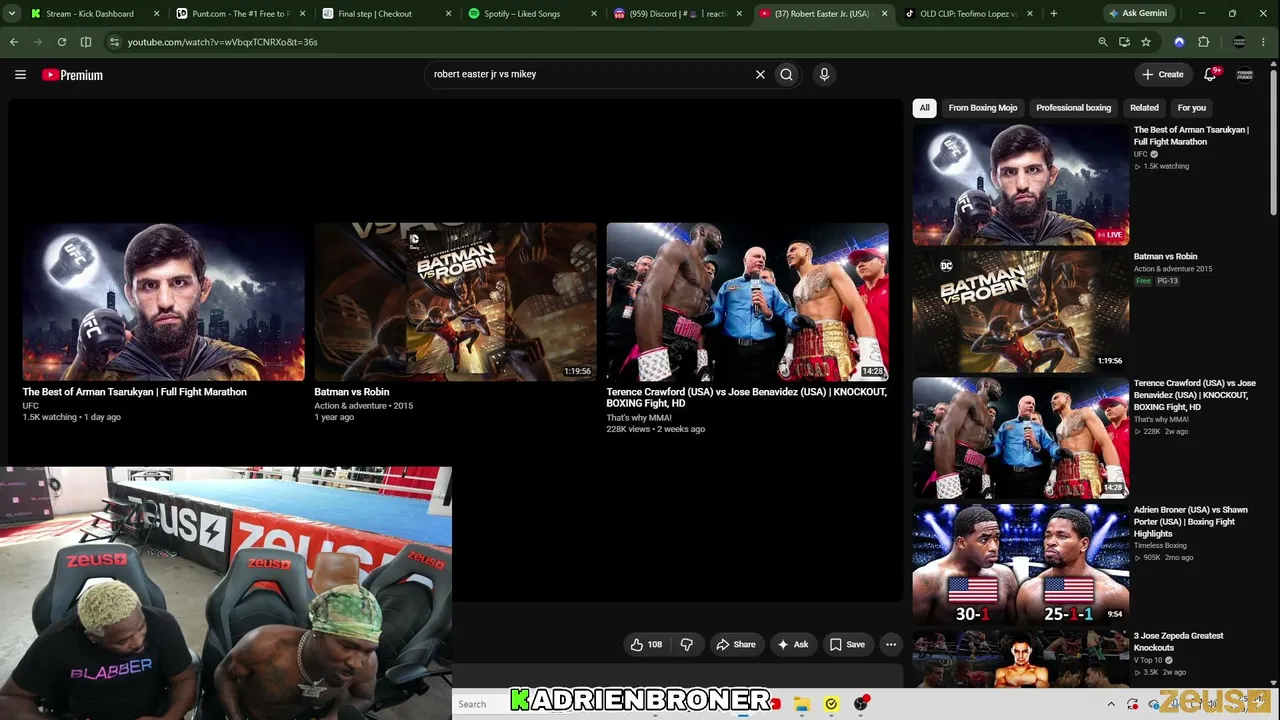Like the video with thumbs up

point(645,645)
